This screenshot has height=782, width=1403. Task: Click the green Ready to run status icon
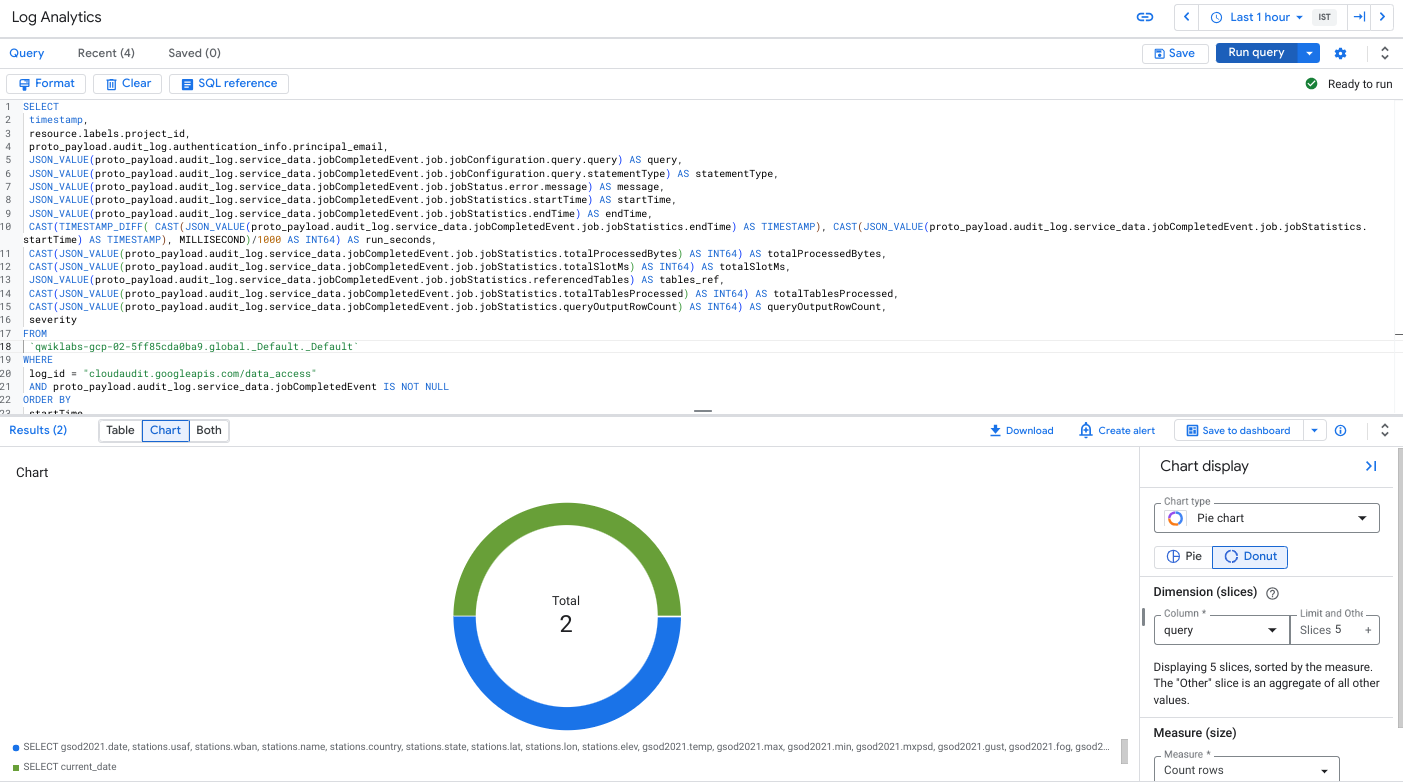click(x=1311, y=84)
